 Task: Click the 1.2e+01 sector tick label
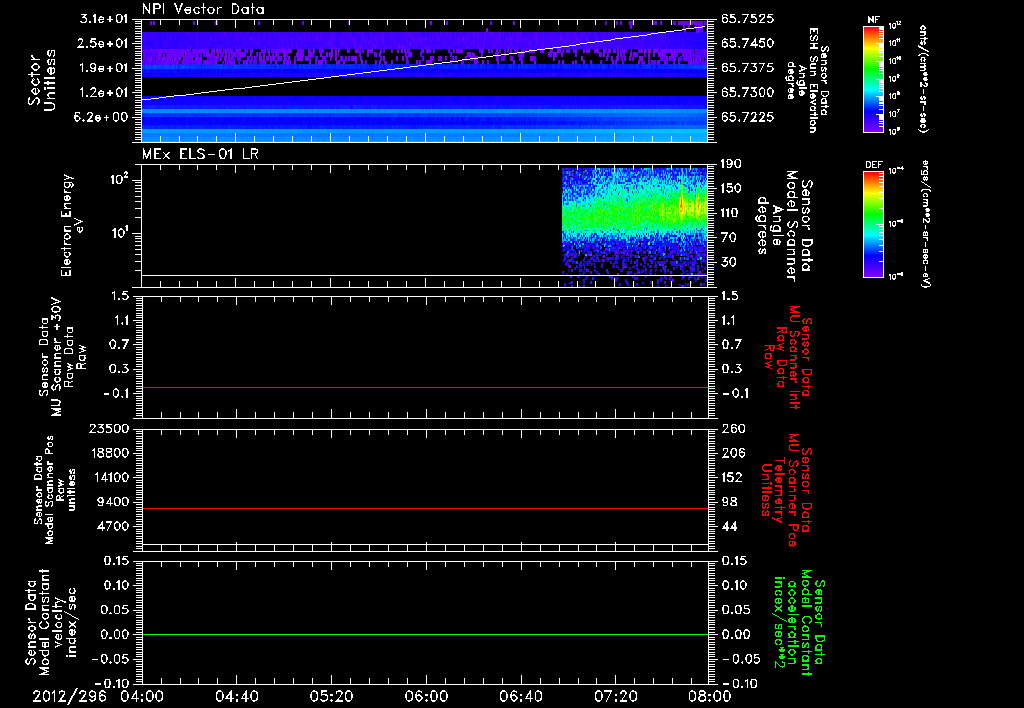(x=103, y=93)
